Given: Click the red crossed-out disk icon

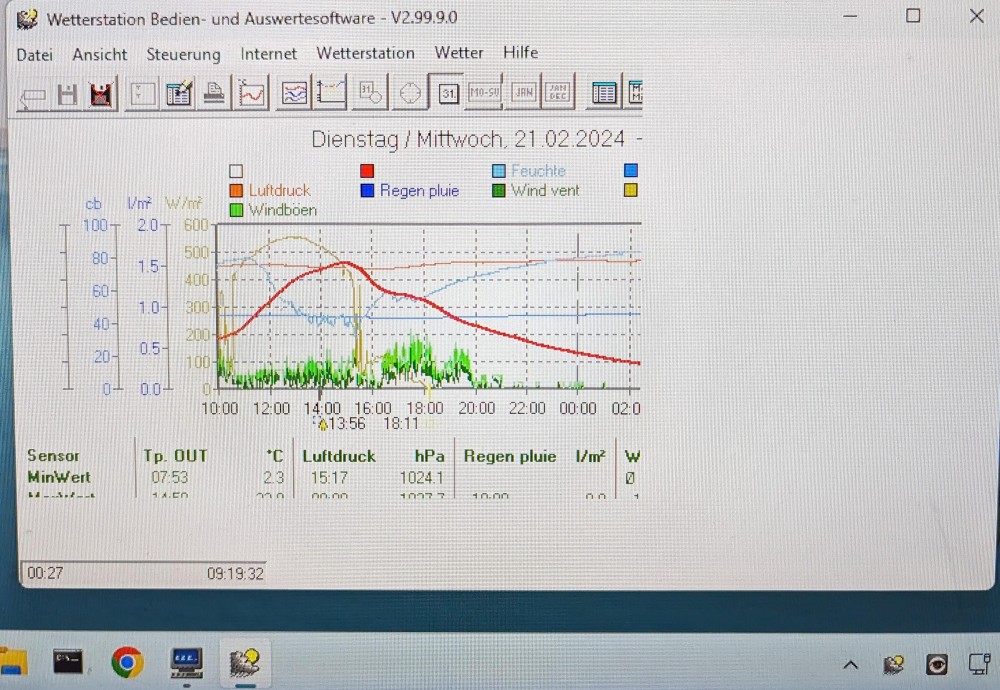Looking at the screenshot, I should click(101, 95).
